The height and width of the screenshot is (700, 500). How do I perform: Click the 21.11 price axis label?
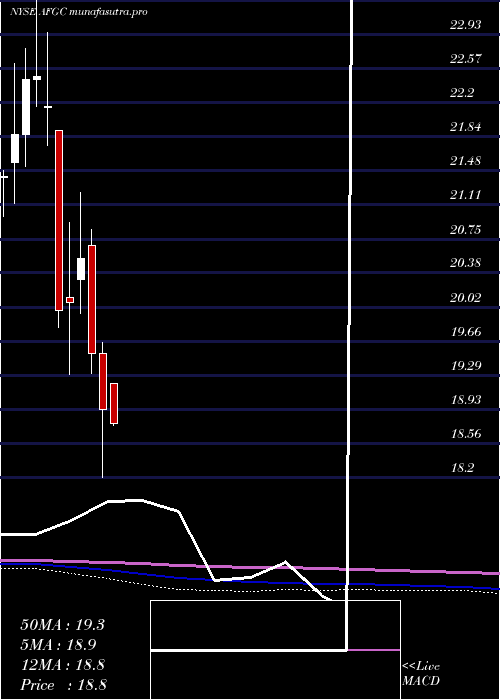pos(466,195)
